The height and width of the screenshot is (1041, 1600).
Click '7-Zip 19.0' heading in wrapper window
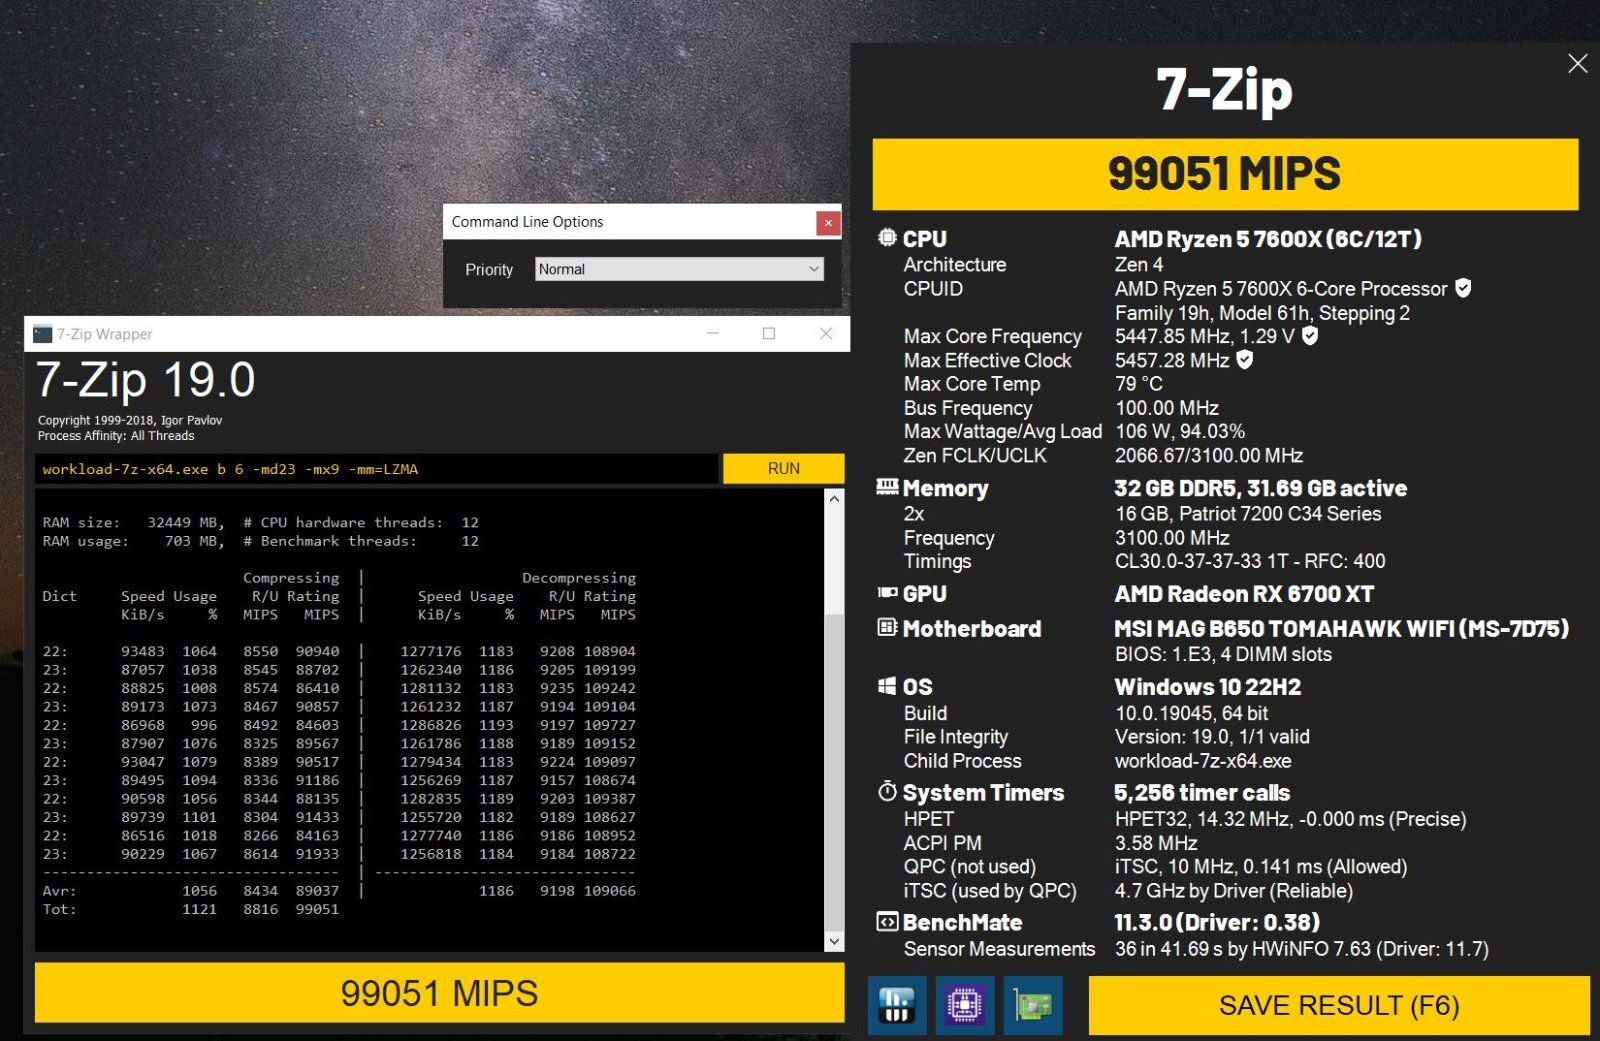click(146, 380)
